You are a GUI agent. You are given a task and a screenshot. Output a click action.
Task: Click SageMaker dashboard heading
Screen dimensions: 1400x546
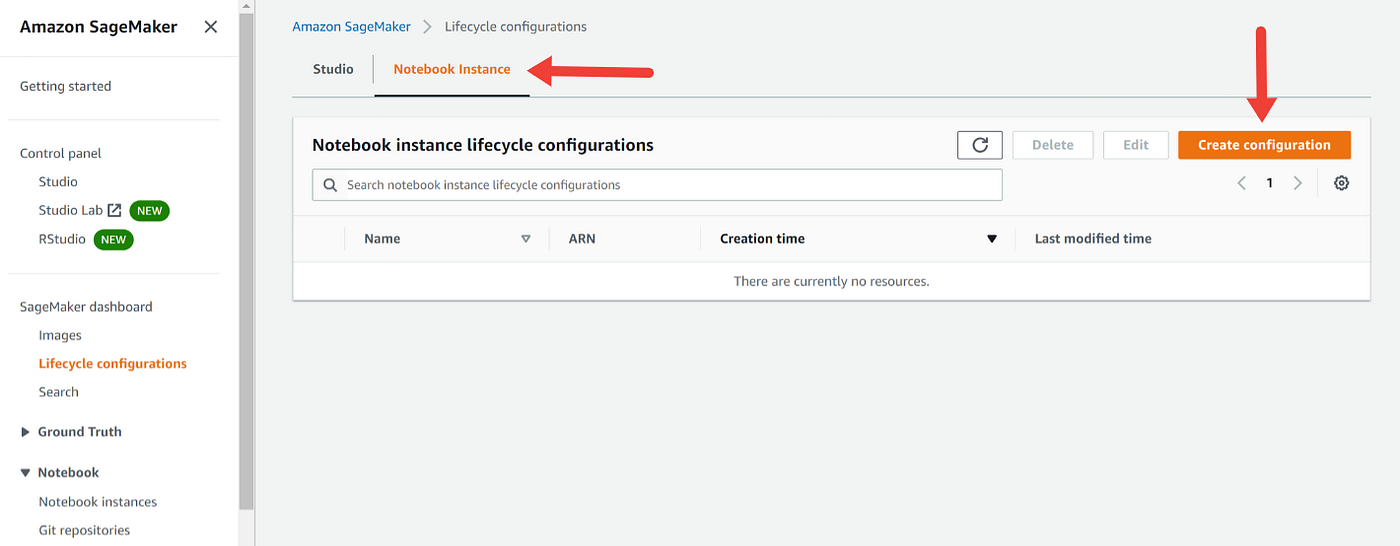click(86, 307)
